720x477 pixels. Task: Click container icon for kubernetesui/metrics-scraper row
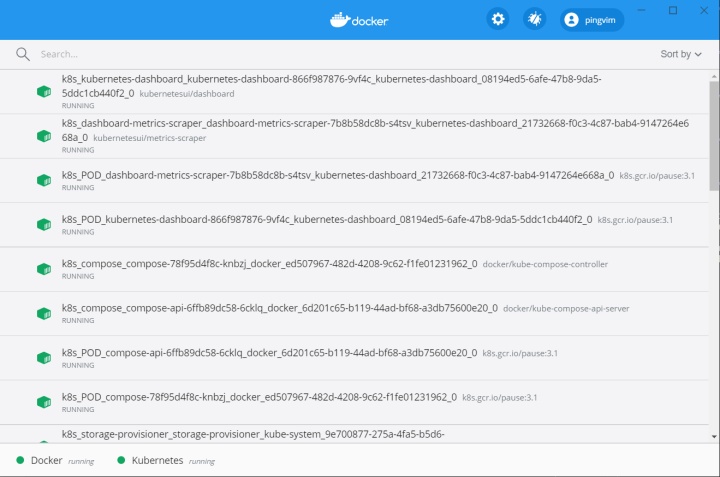pyautogui.click(x=44, y=136)
